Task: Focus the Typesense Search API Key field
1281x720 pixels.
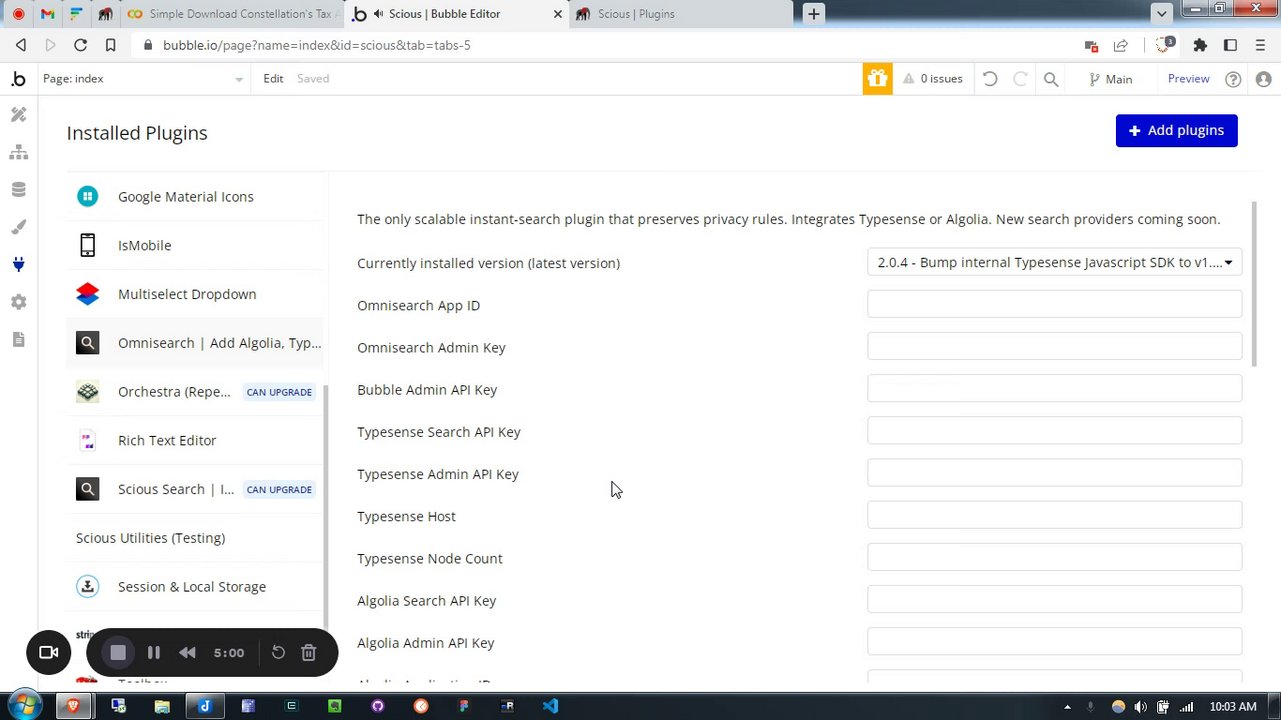Action: coord(1054,431)
